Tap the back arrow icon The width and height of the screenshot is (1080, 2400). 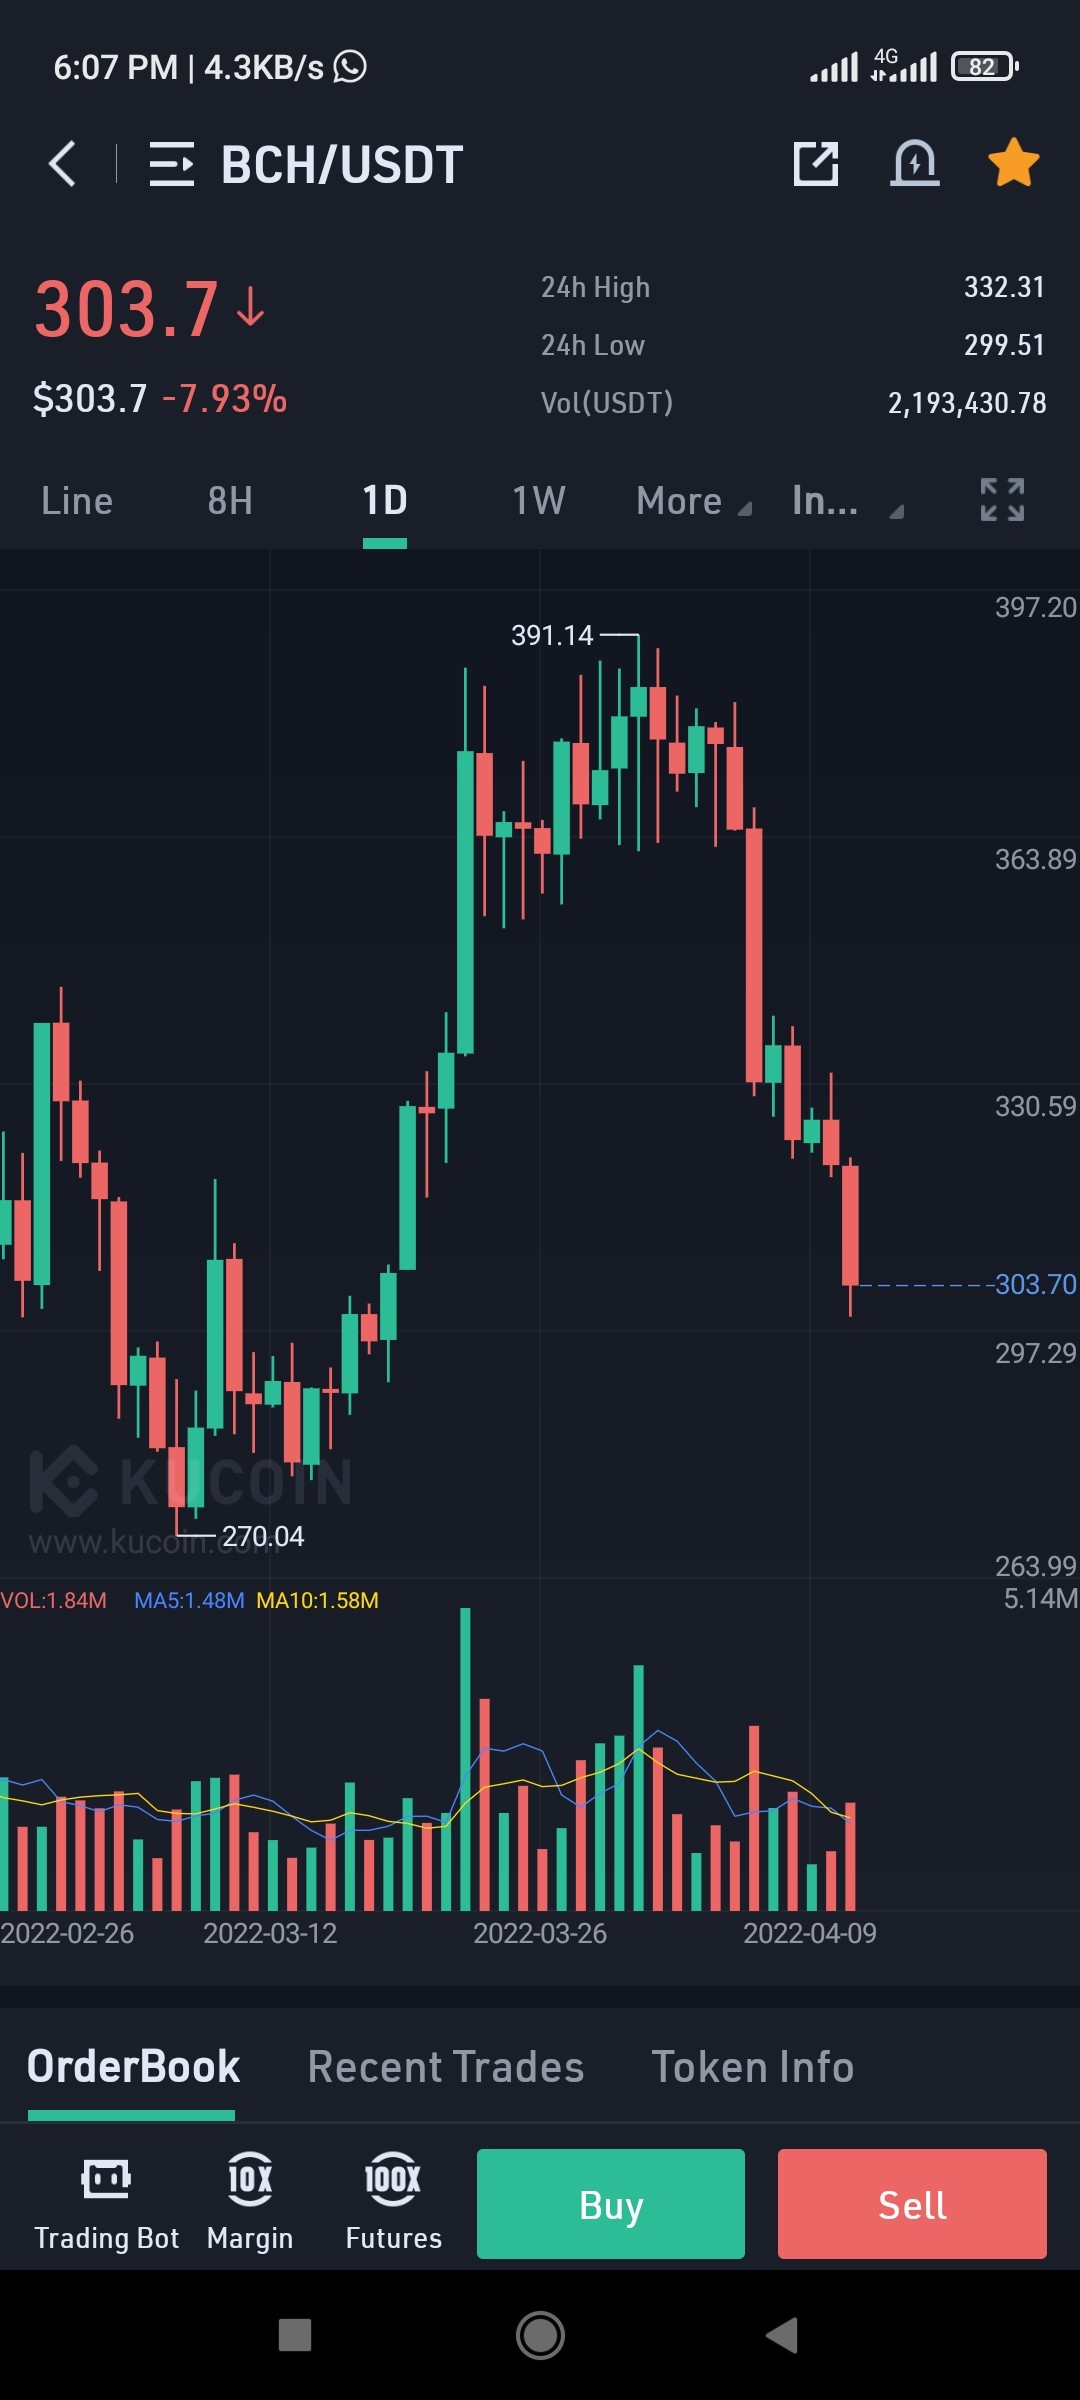click(62, 164)
